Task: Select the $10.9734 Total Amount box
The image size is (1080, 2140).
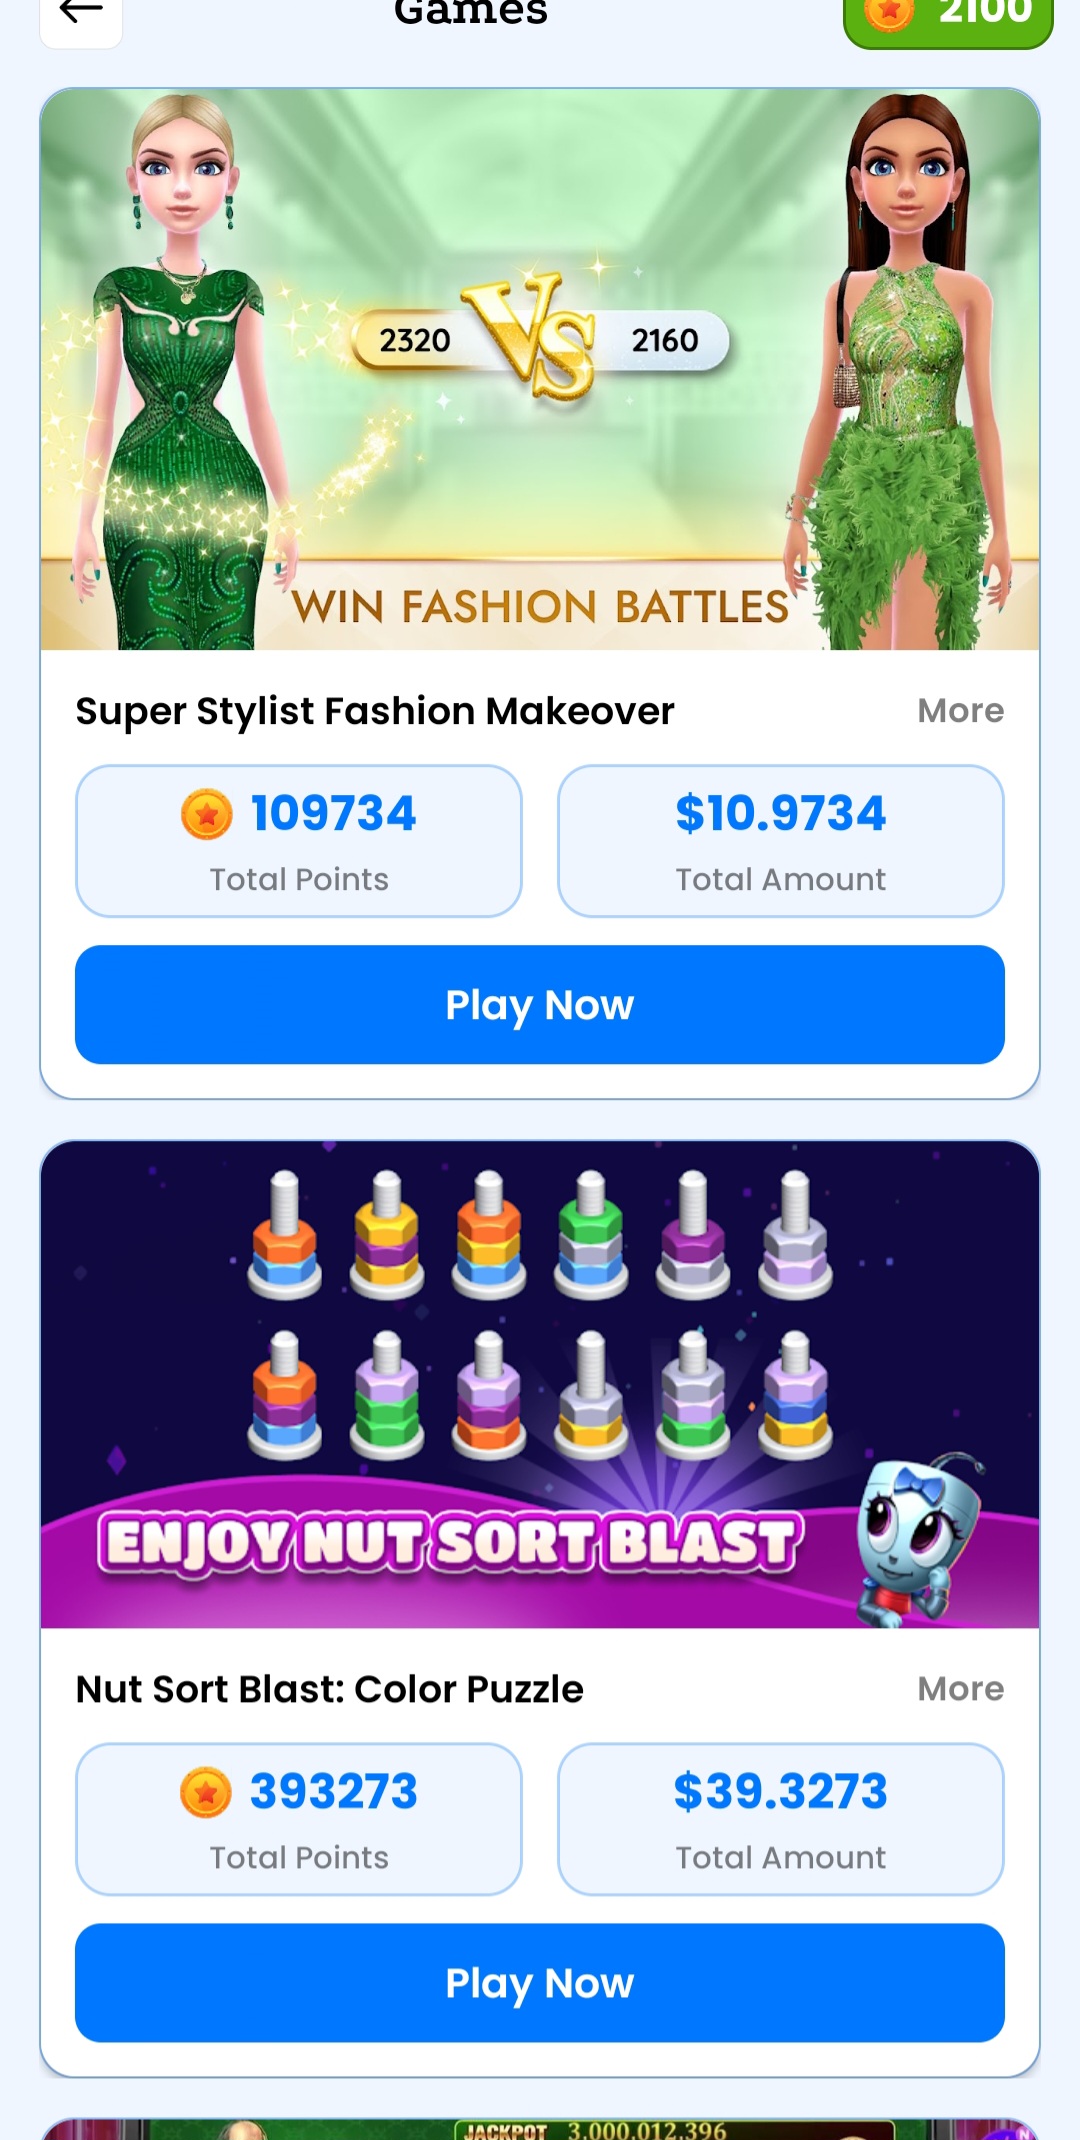Action: tap(781, 841)
